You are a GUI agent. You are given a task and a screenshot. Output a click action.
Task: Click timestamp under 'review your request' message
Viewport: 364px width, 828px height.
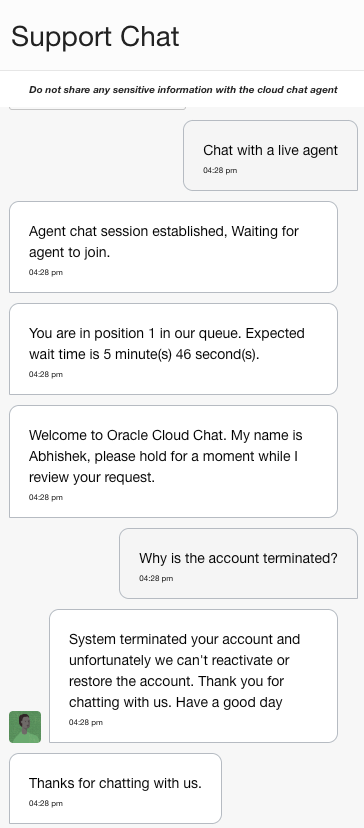click(45, 497)
